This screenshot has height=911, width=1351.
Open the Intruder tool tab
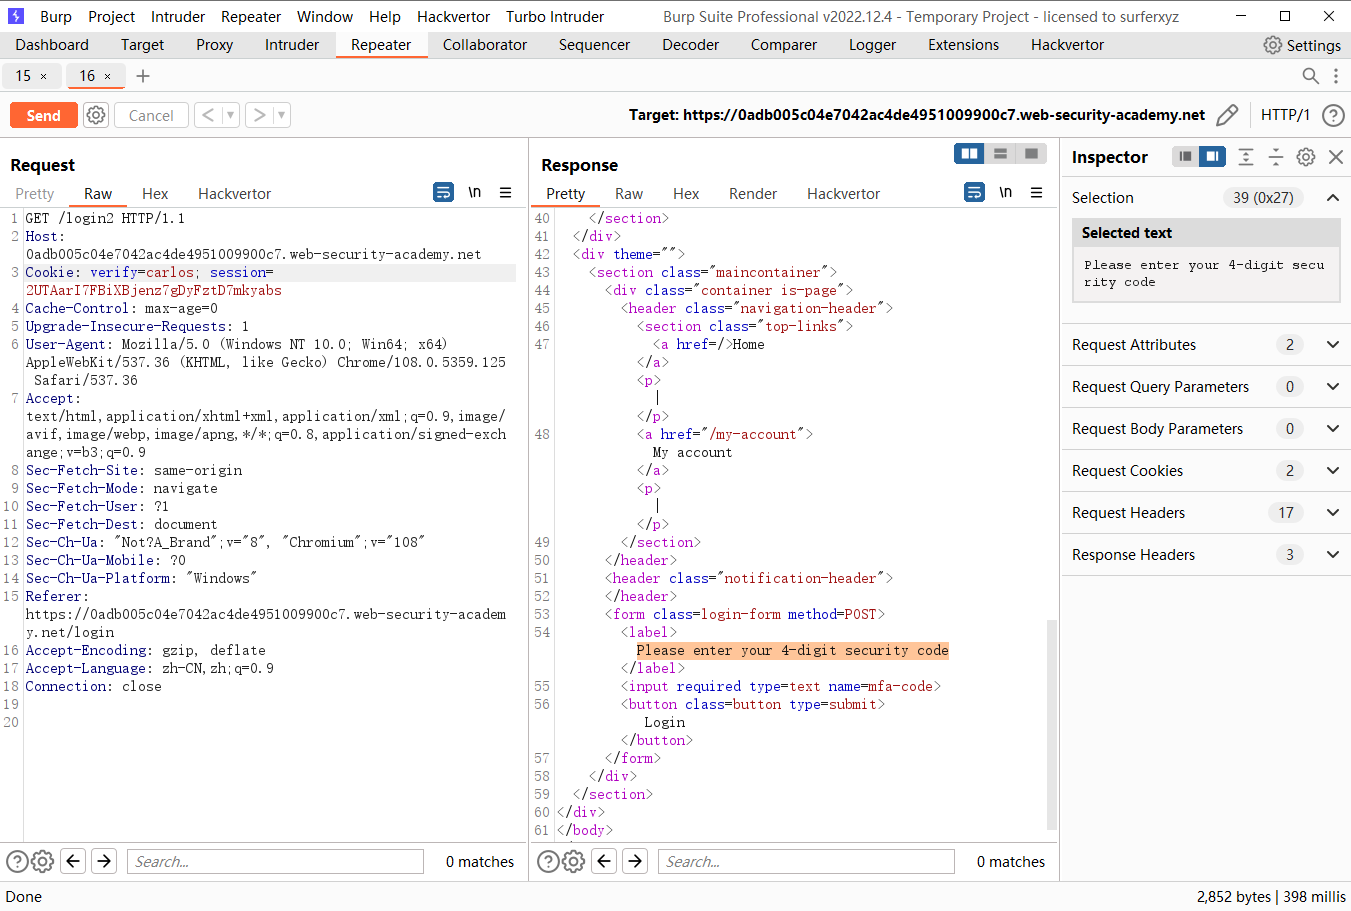pyautogui.click(x=291, y=45)
